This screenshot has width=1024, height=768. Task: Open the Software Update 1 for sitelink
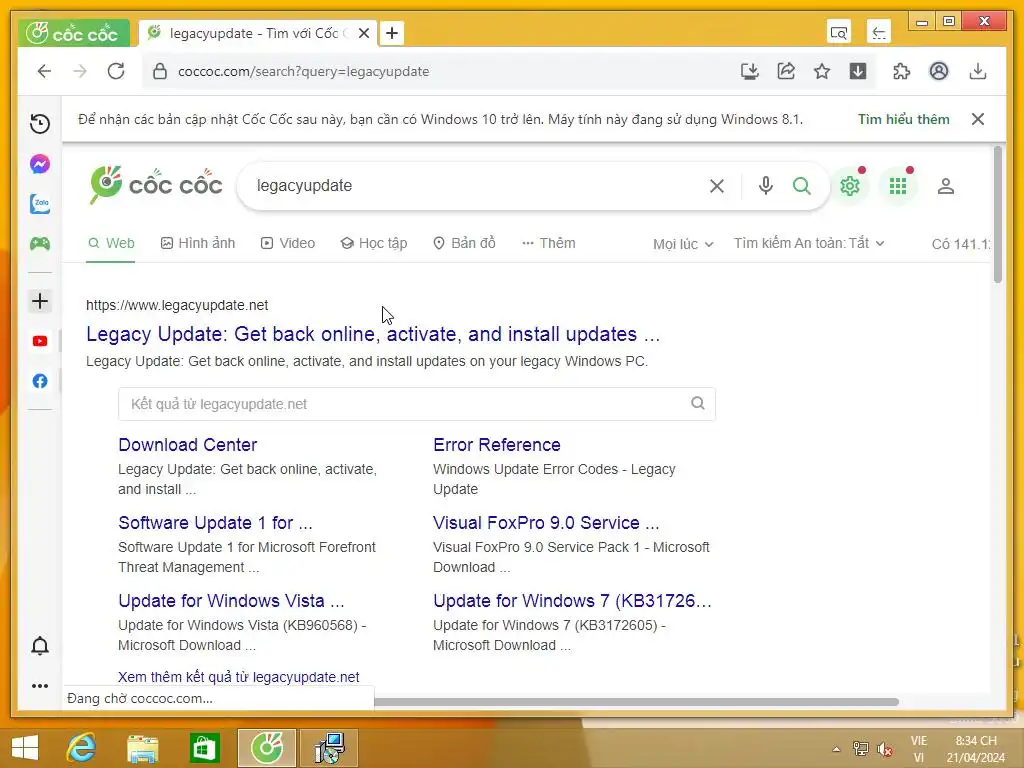click(x=216, y=522)
